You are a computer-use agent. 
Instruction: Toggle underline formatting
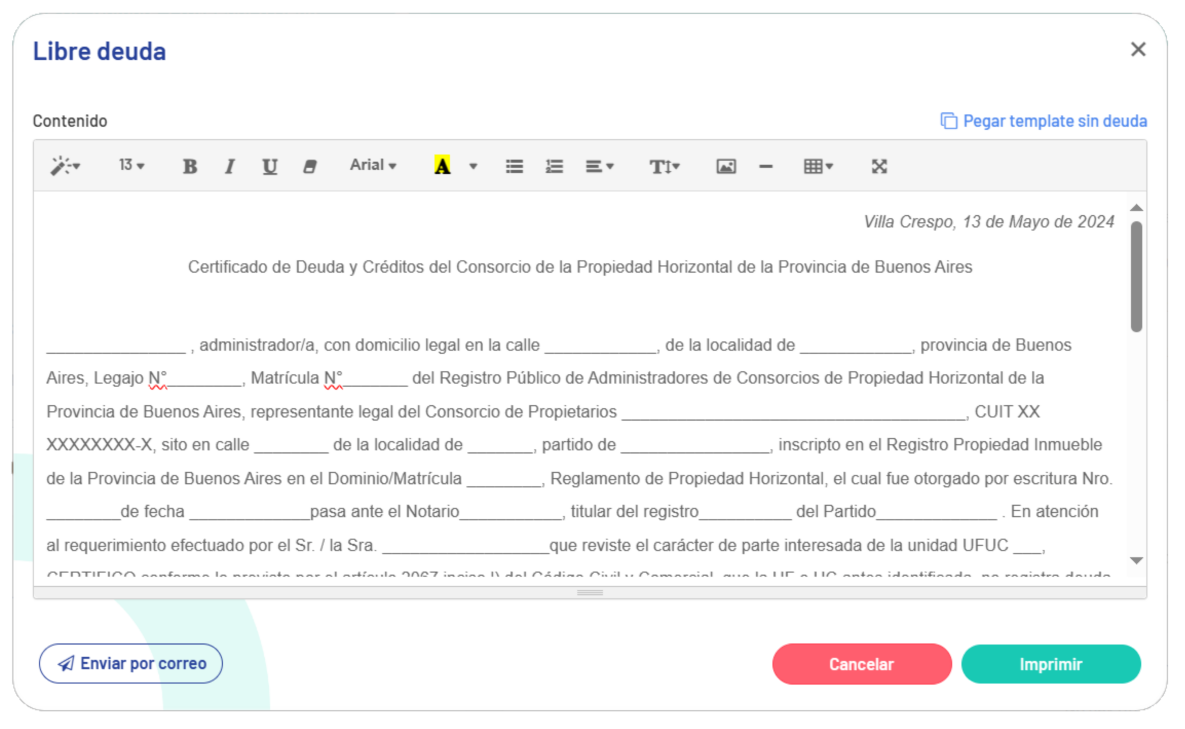(270, 166)
